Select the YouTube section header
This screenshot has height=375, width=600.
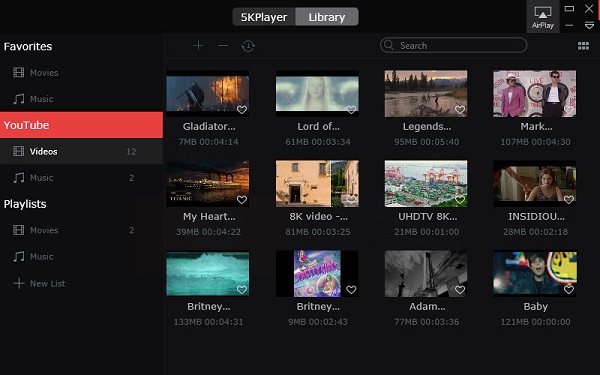point(81,125)
